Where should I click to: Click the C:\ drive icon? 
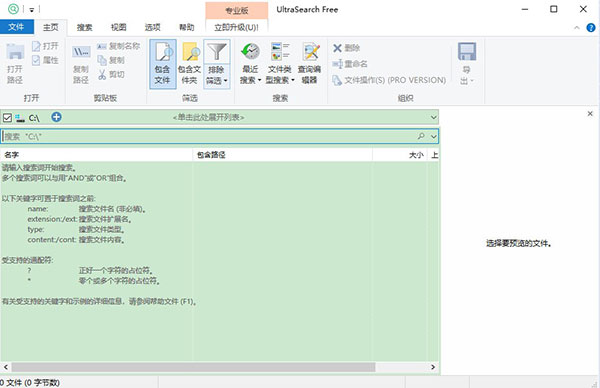pos(20,118)
